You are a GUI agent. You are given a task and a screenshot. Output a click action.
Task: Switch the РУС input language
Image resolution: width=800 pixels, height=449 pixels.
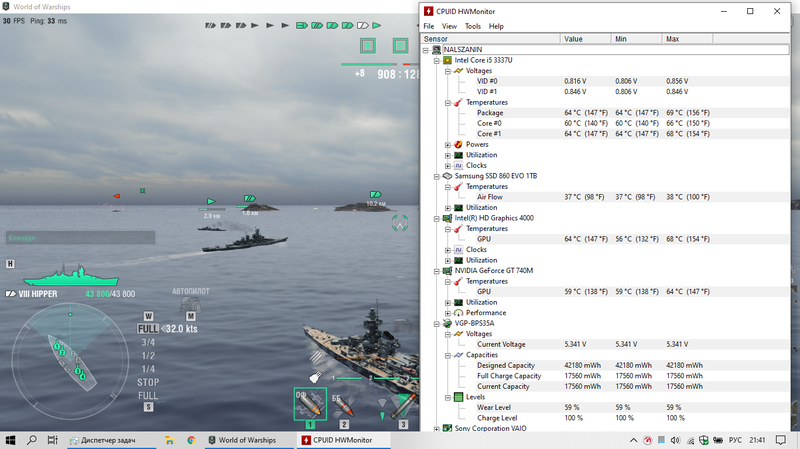[x=735, y=440]
